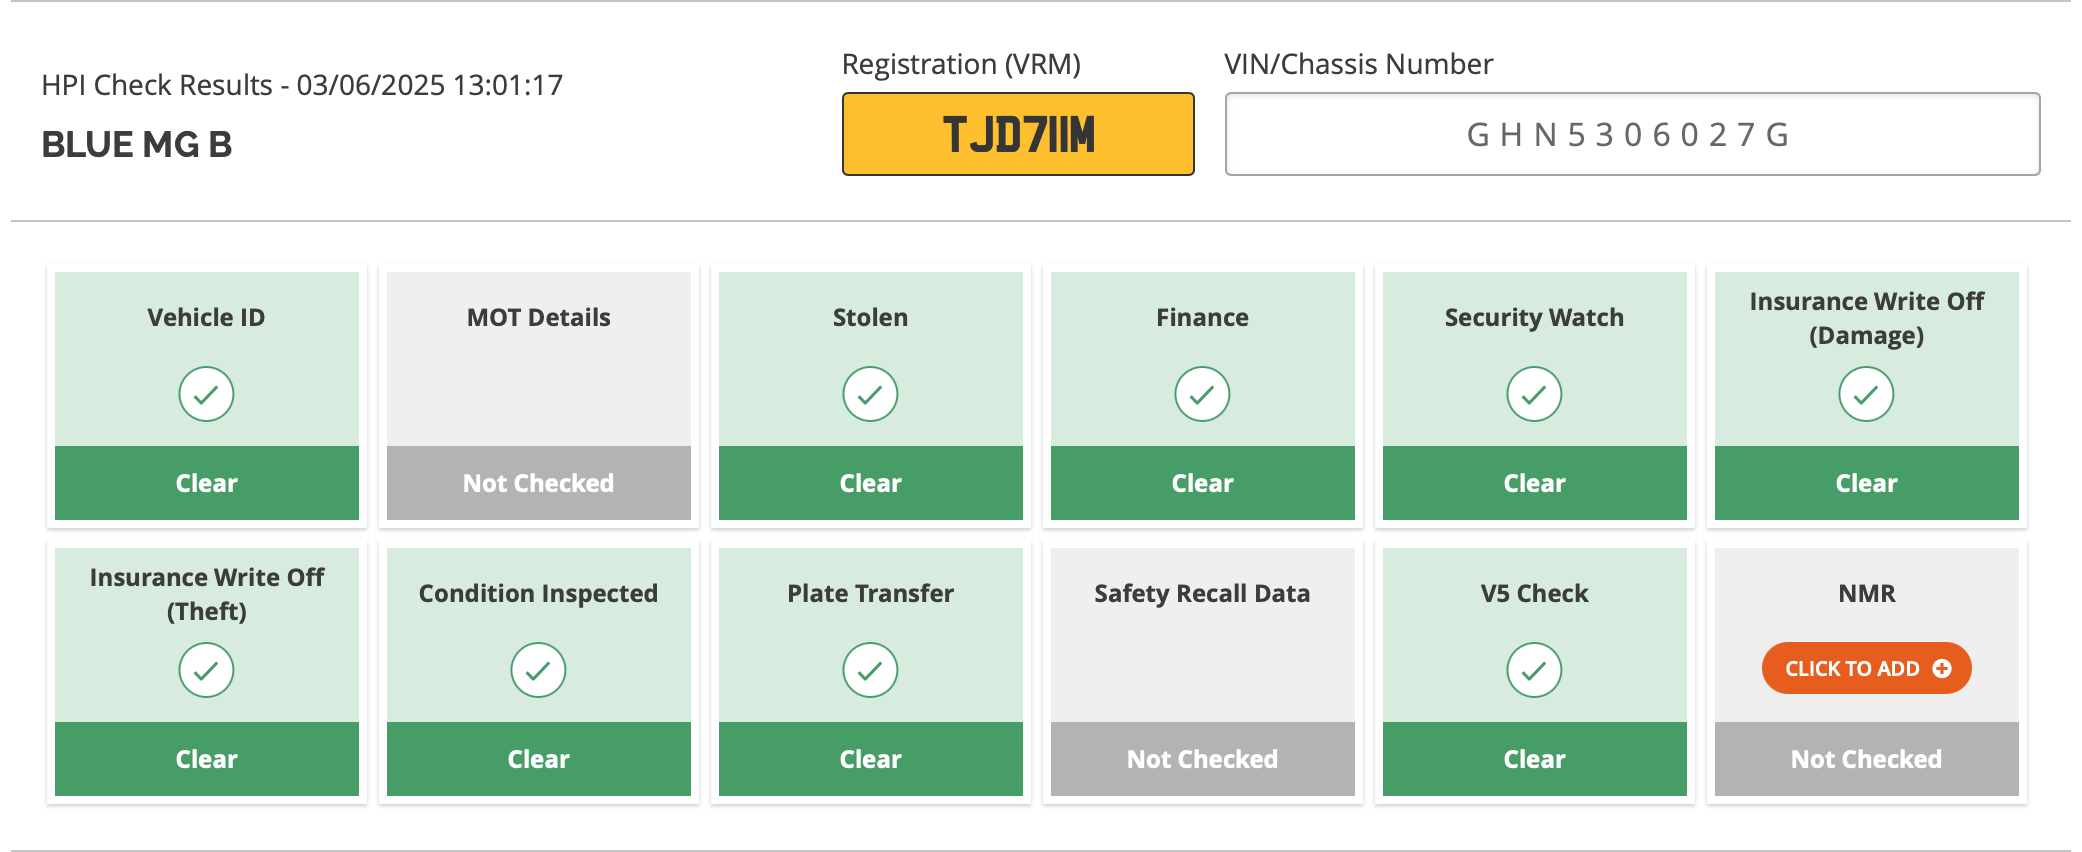
Task: Click the Finance card heading
Action: pyautogui.click(x=1202, y=317)
